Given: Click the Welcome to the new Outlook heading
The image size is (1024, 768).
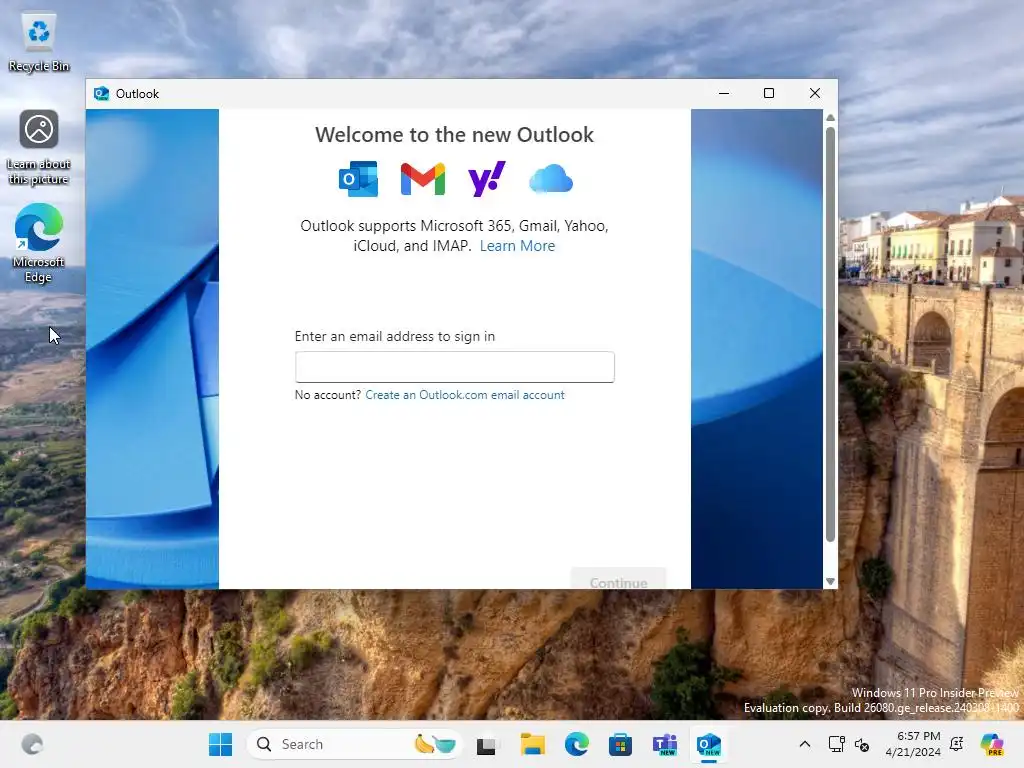Looking at the screenshot, I should (455, 135).
